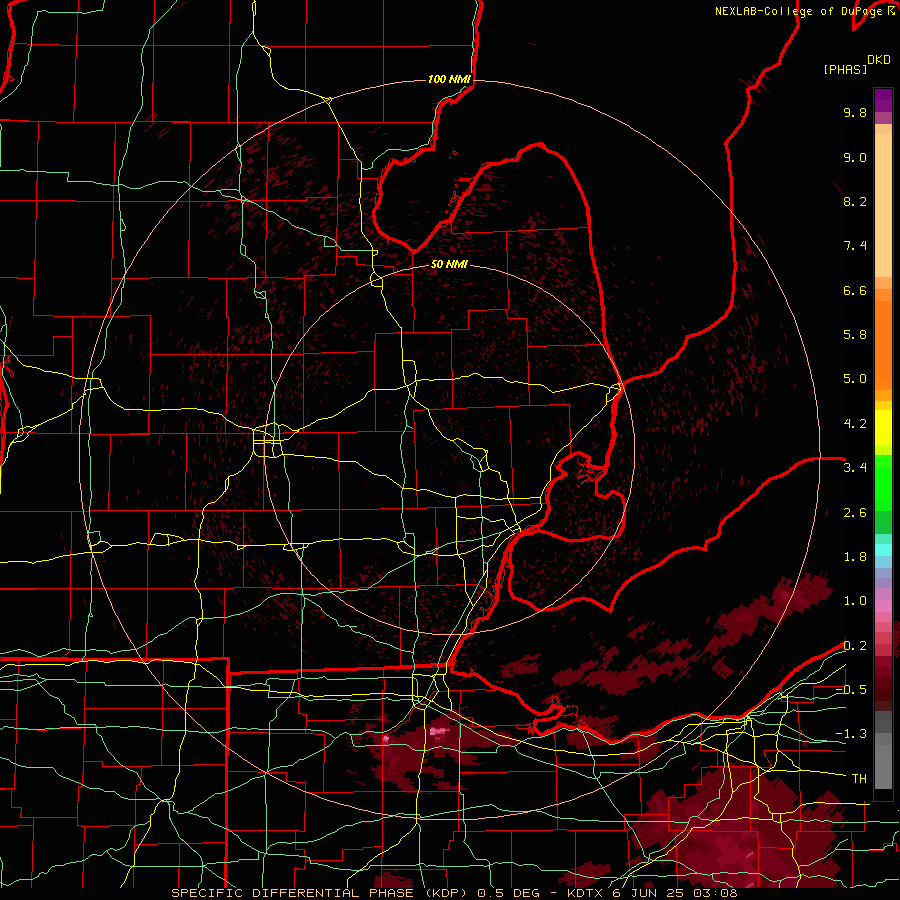Click the 50 NMI range ring label
This screenshot has width=900, height=900.
(449, 265)
